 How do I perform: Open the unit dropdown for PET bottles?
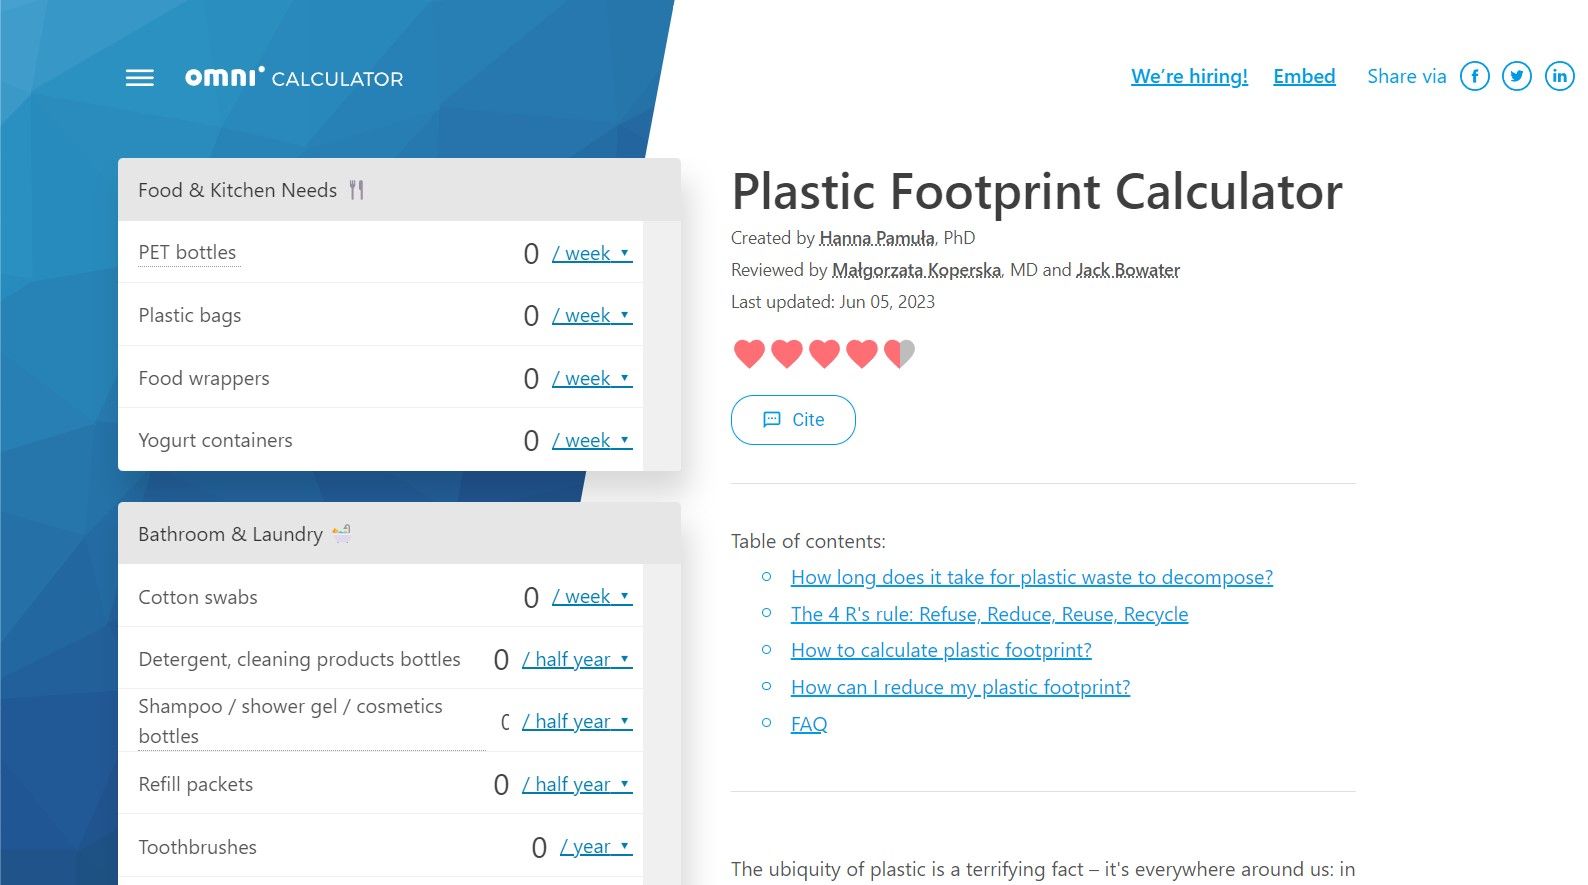coord(591,253)
